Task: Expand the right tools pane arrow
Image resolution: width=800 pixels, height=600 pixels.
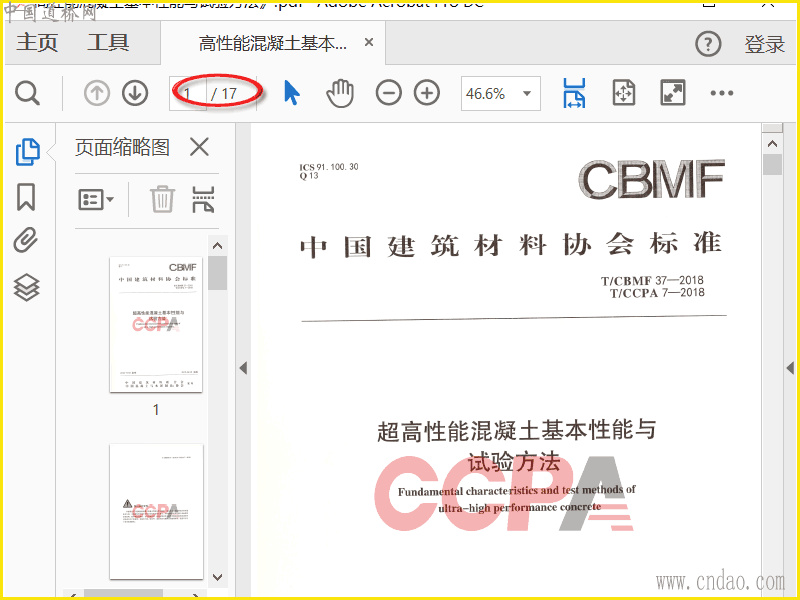Action: point(790,368)
